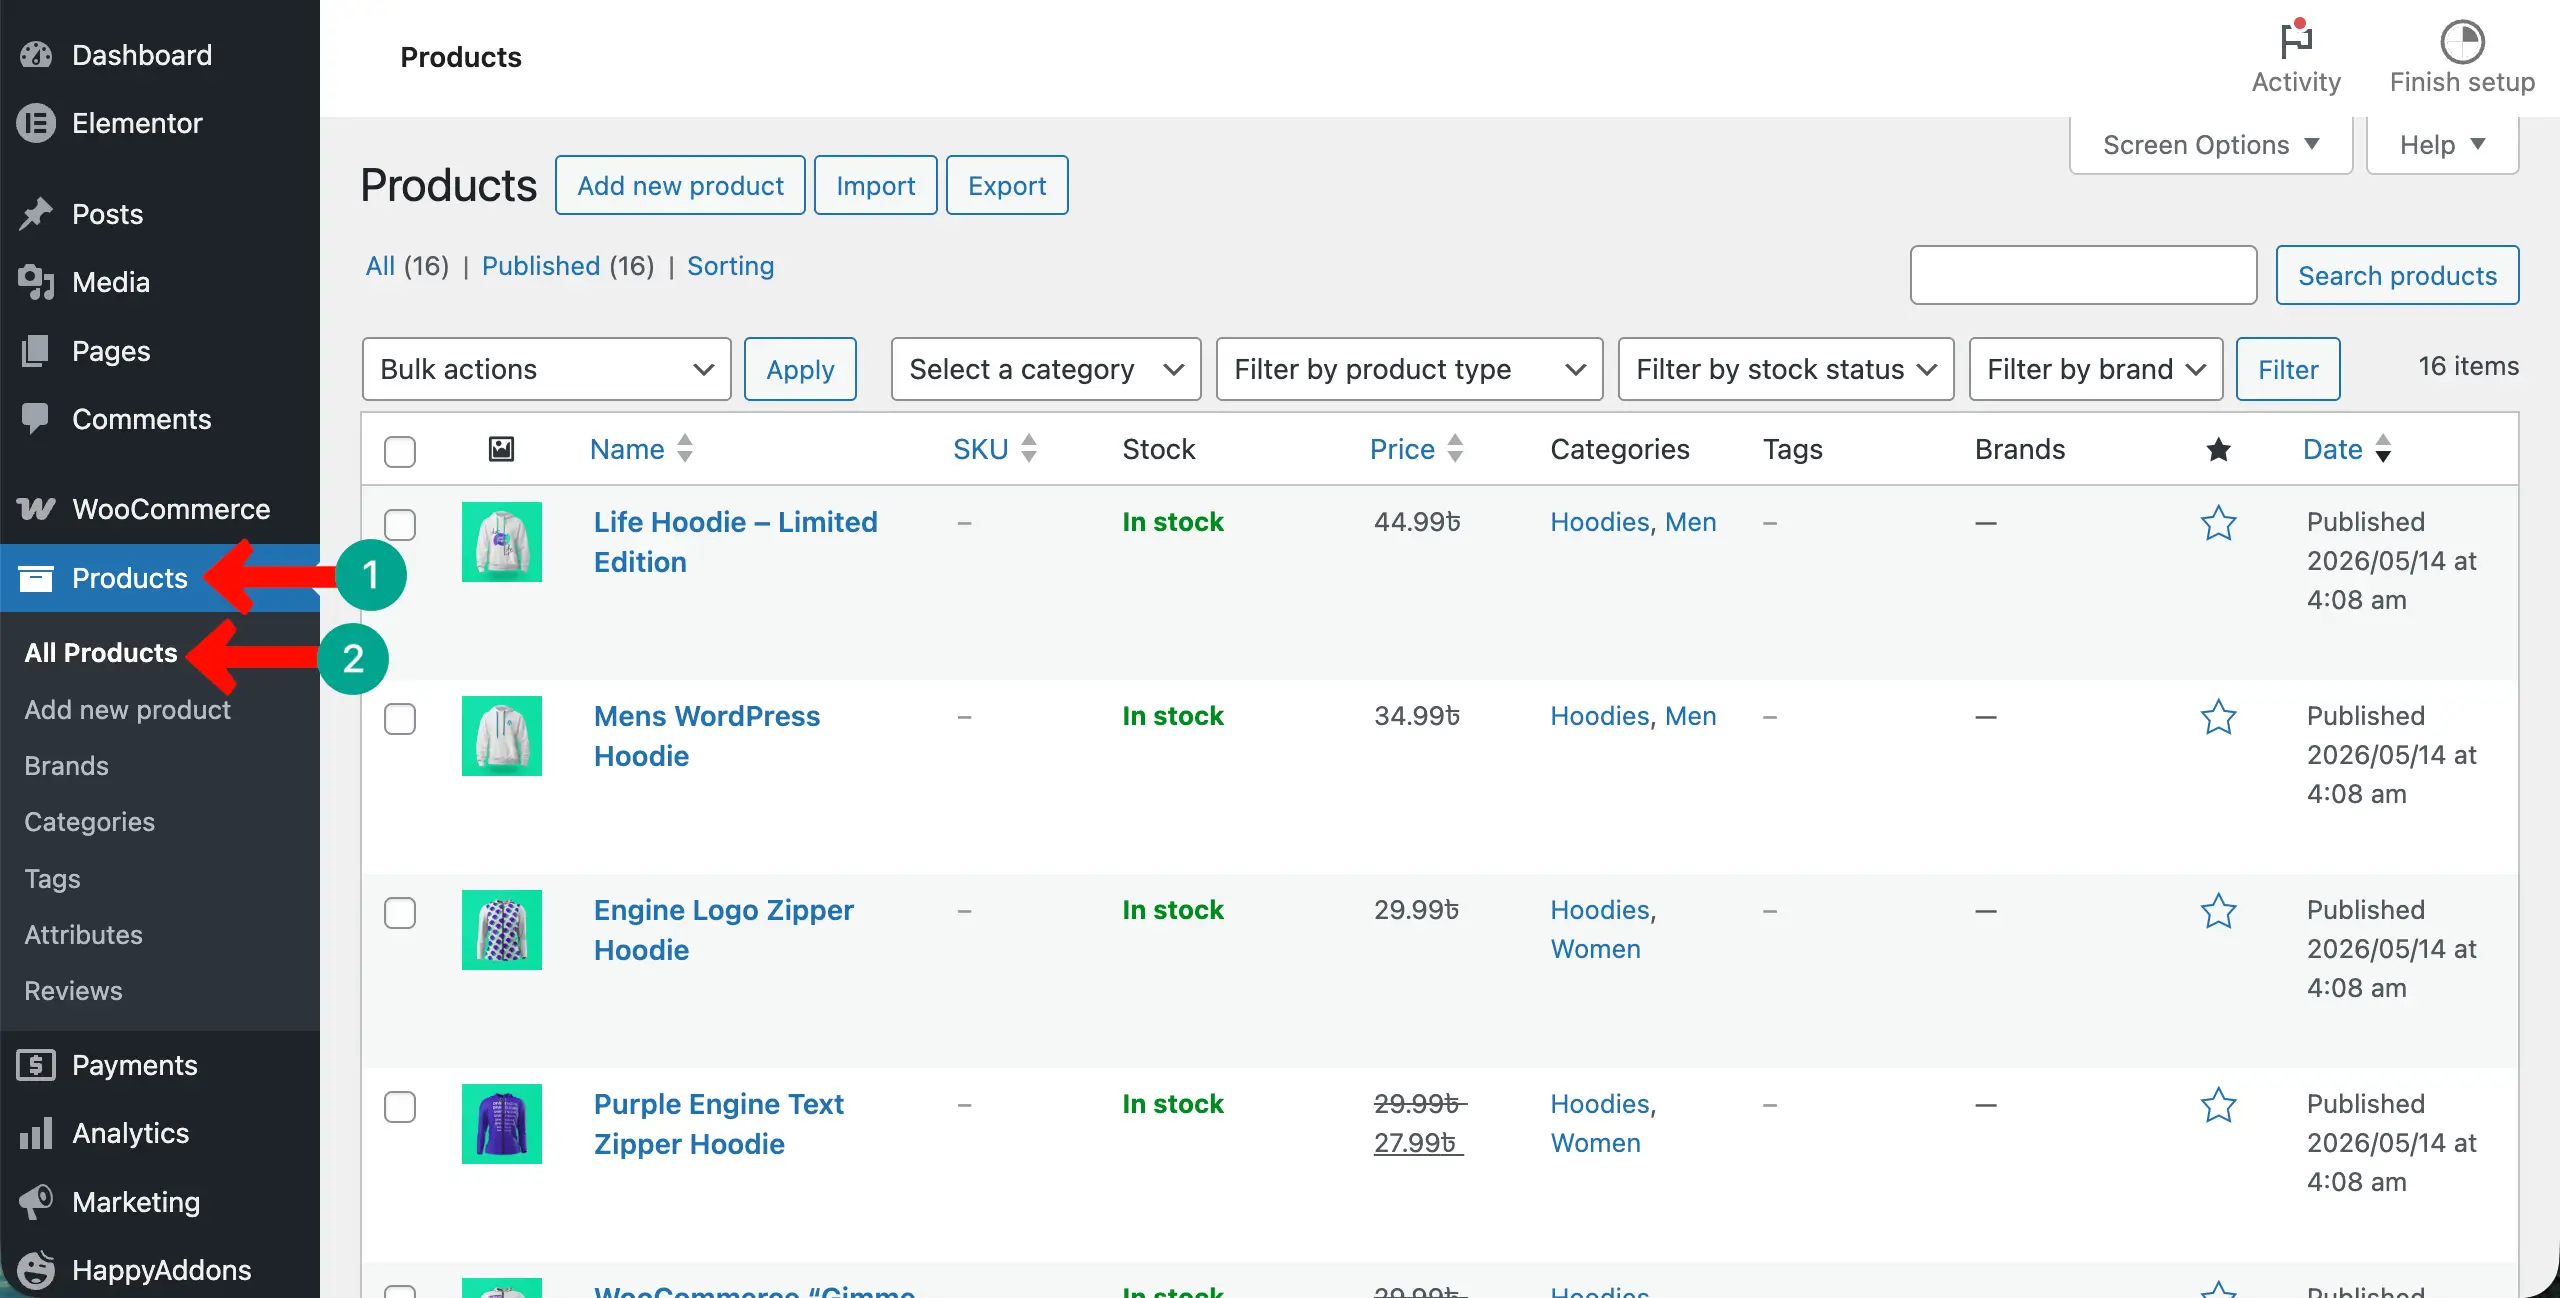Click the Add new product button

click(x=680, y=185)
